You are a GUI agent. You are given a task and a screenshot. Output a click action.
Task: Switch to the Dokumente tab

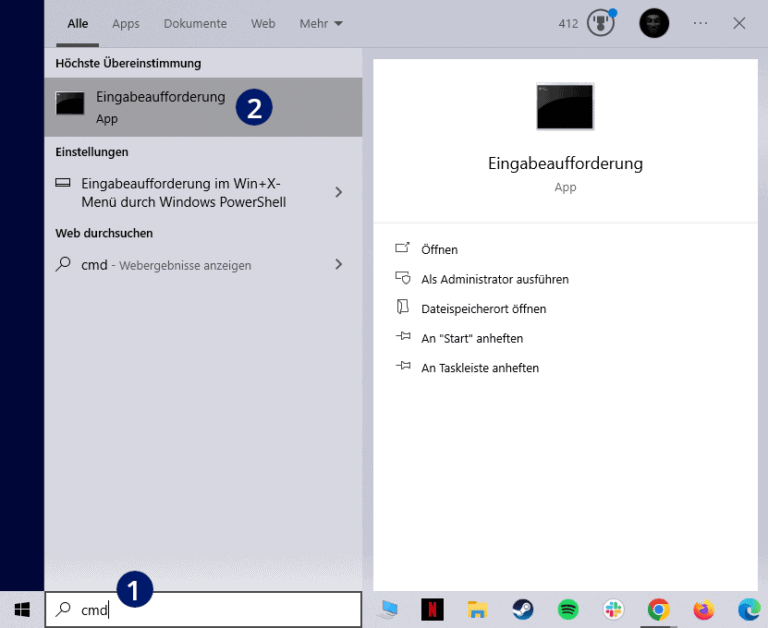pyautogui.click(x=195, y=23)
